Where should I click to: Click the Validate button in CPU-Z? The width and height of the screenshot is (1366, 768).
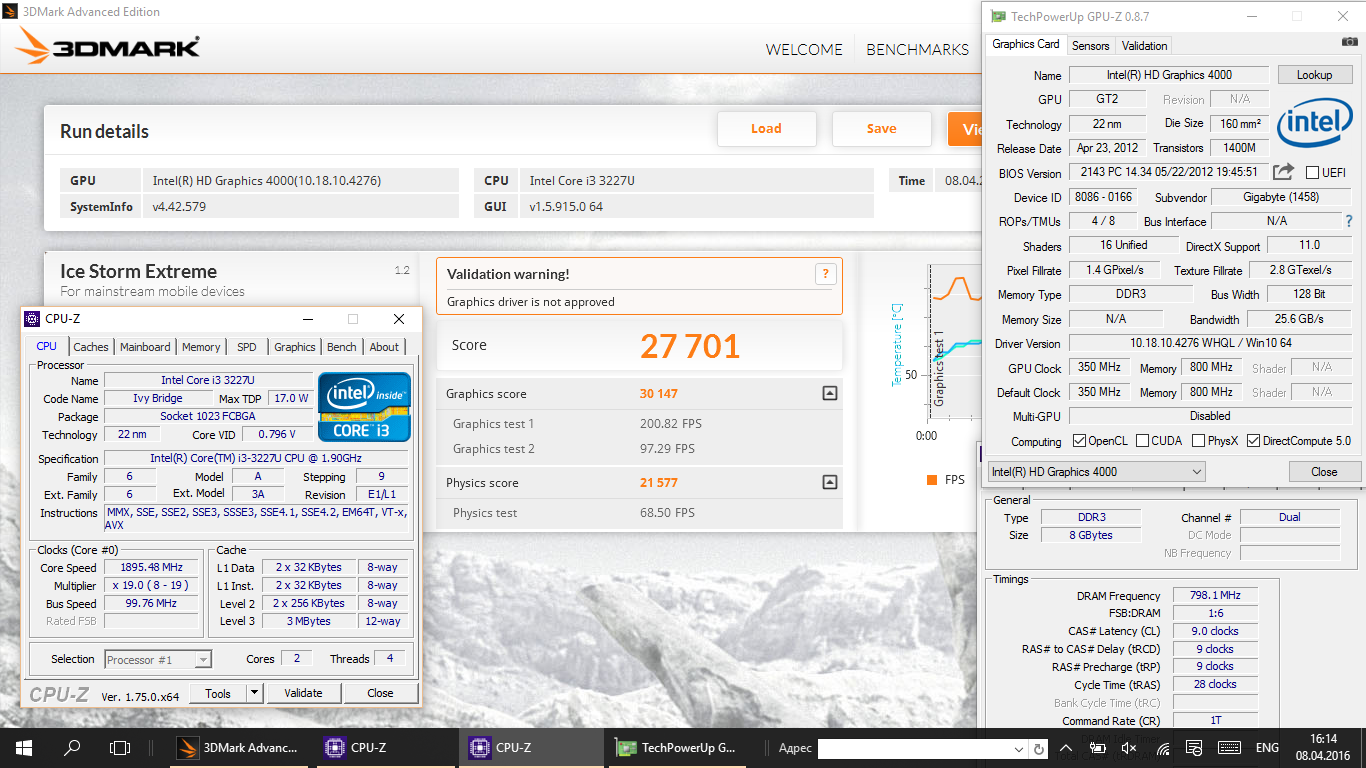click(303, 692)
